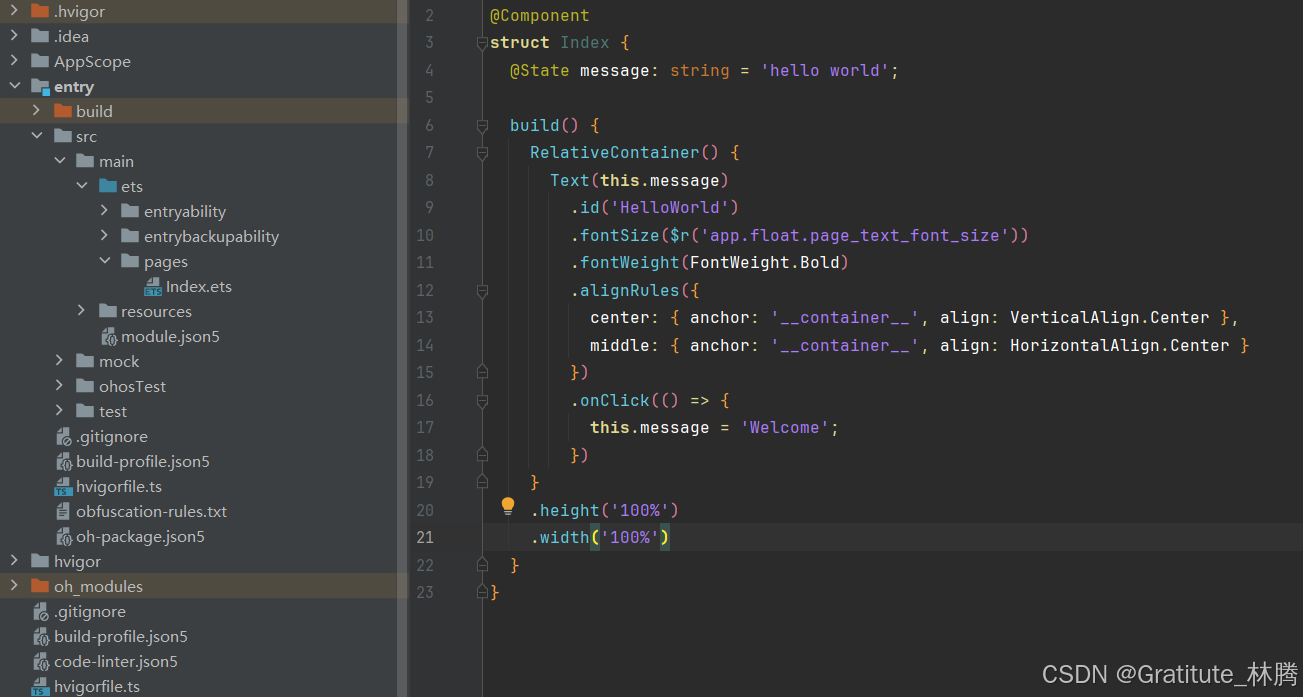1303x697 pixels.
Task: Collapse the entry module arrow
Action: (14, 86)
